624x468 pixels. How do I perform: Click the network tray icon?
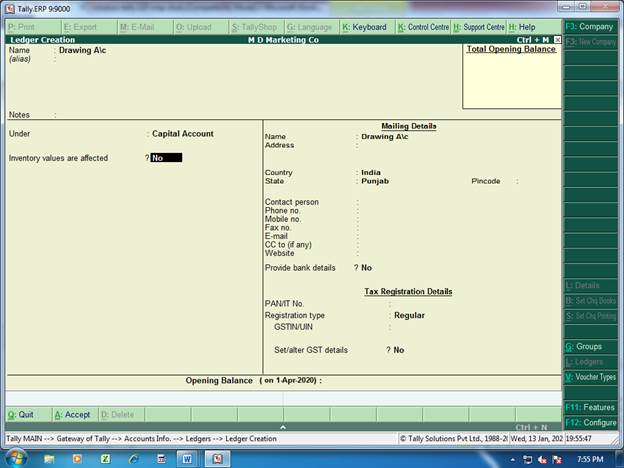click(528, 460)
